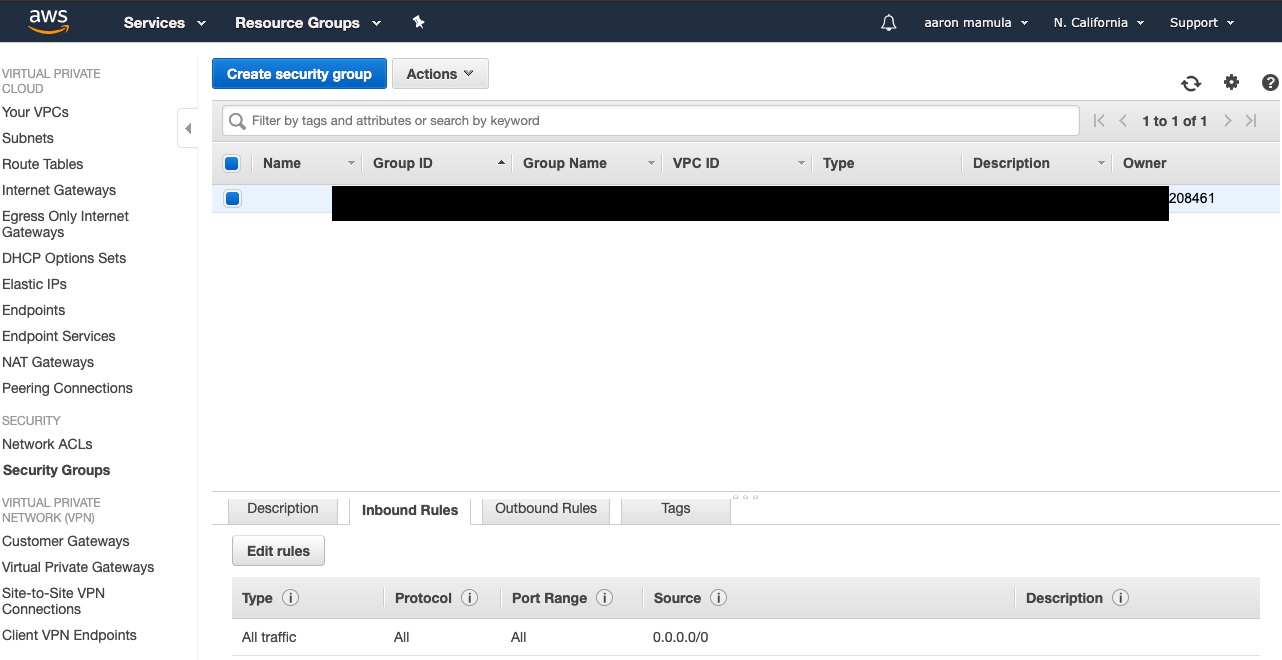Image resolution: width=1282 pixels, height=660 pixels.
Task: Refresh the security groups list
Action: 1191,83
